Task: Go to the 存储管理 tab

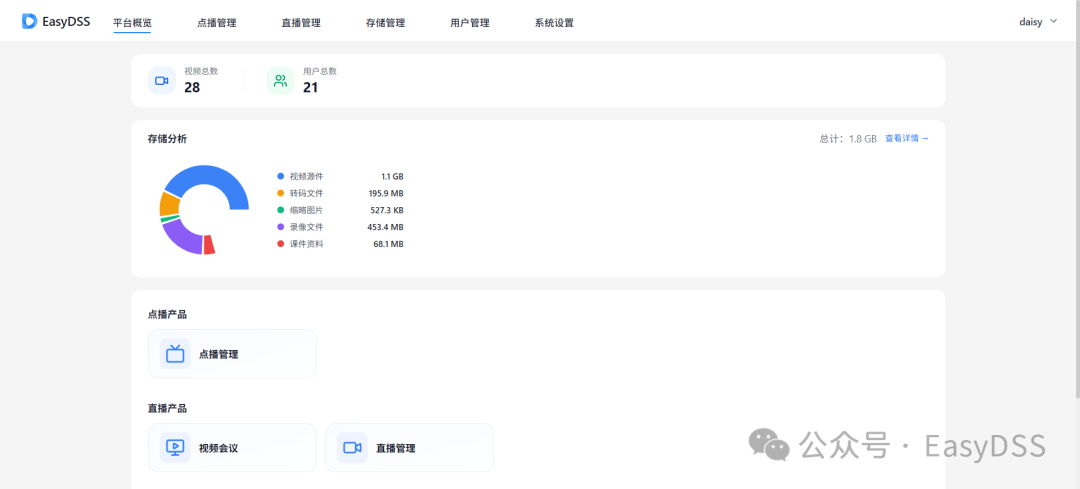Action: click(x=385, y=23)
